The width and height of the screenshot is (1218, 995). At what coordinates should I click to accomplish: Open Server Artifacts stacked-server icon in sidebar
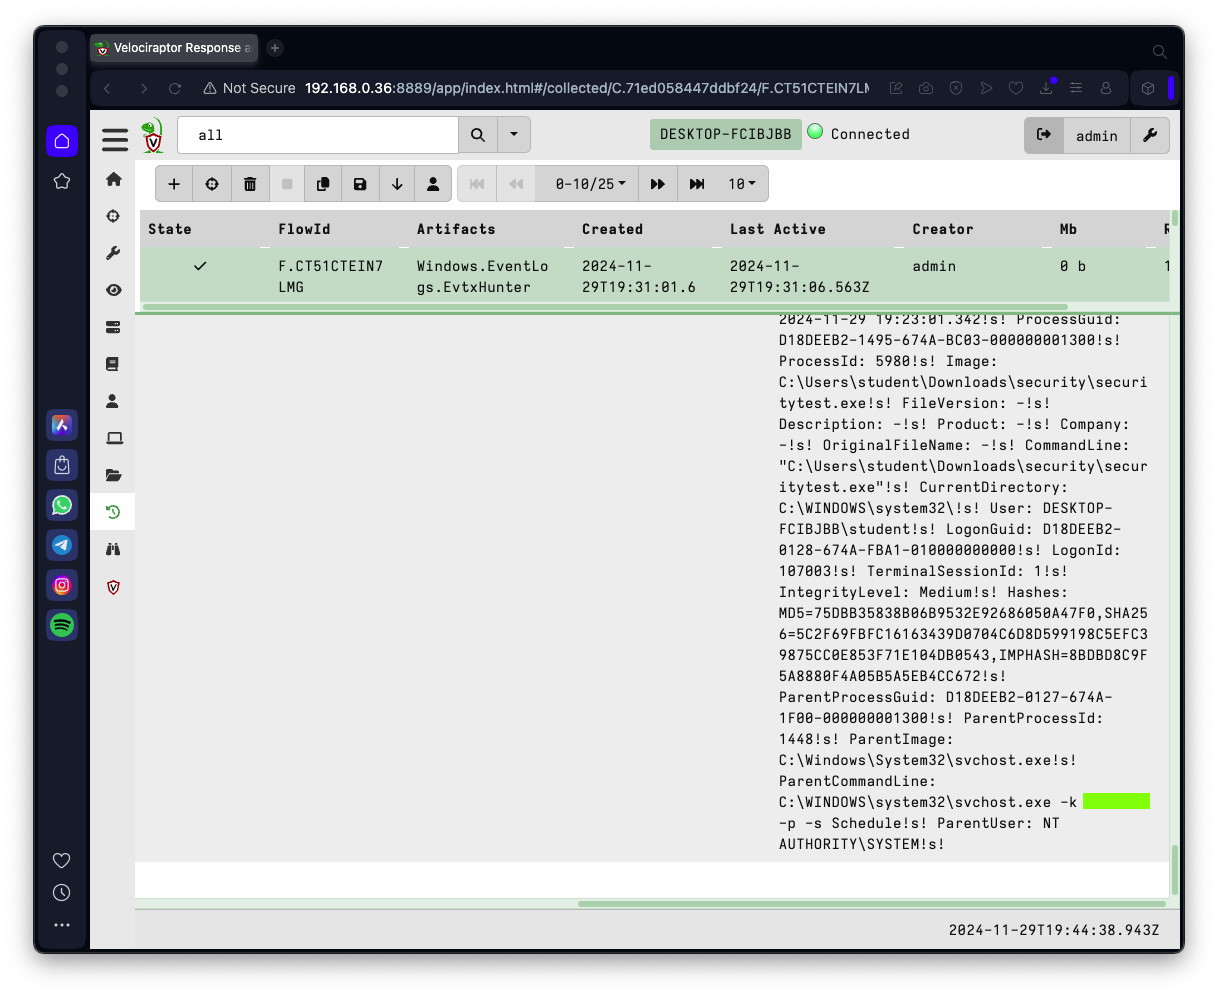(x=113, y=327)
